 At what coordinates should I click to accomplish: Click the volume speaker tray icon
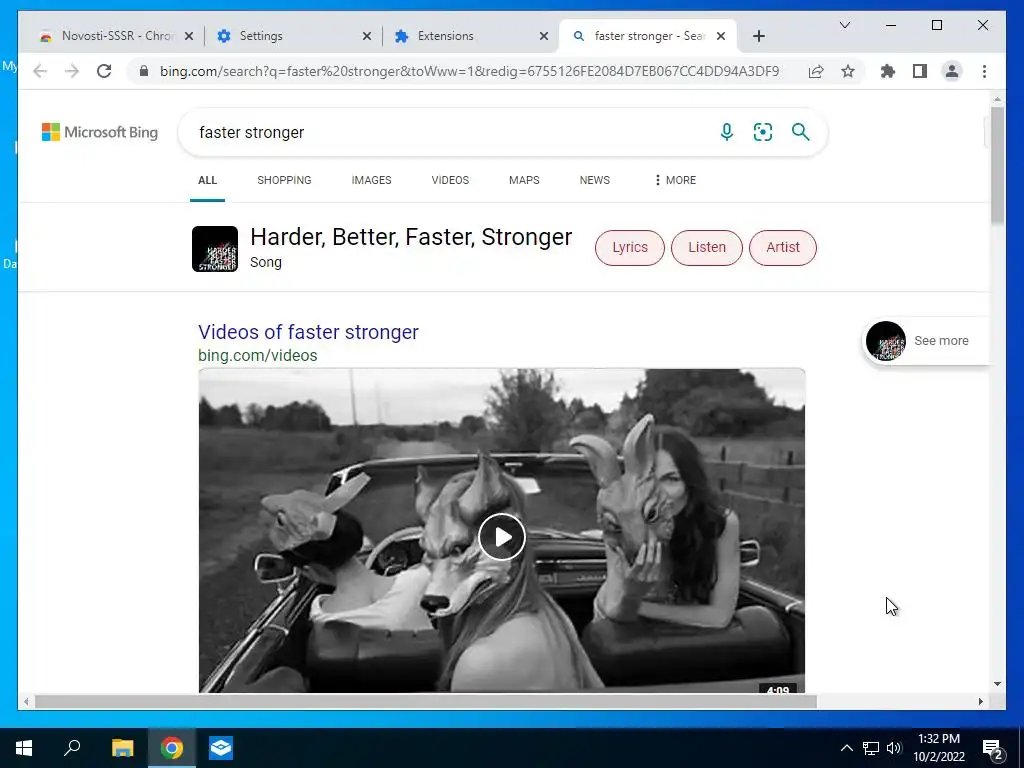(x=894, y=748)
